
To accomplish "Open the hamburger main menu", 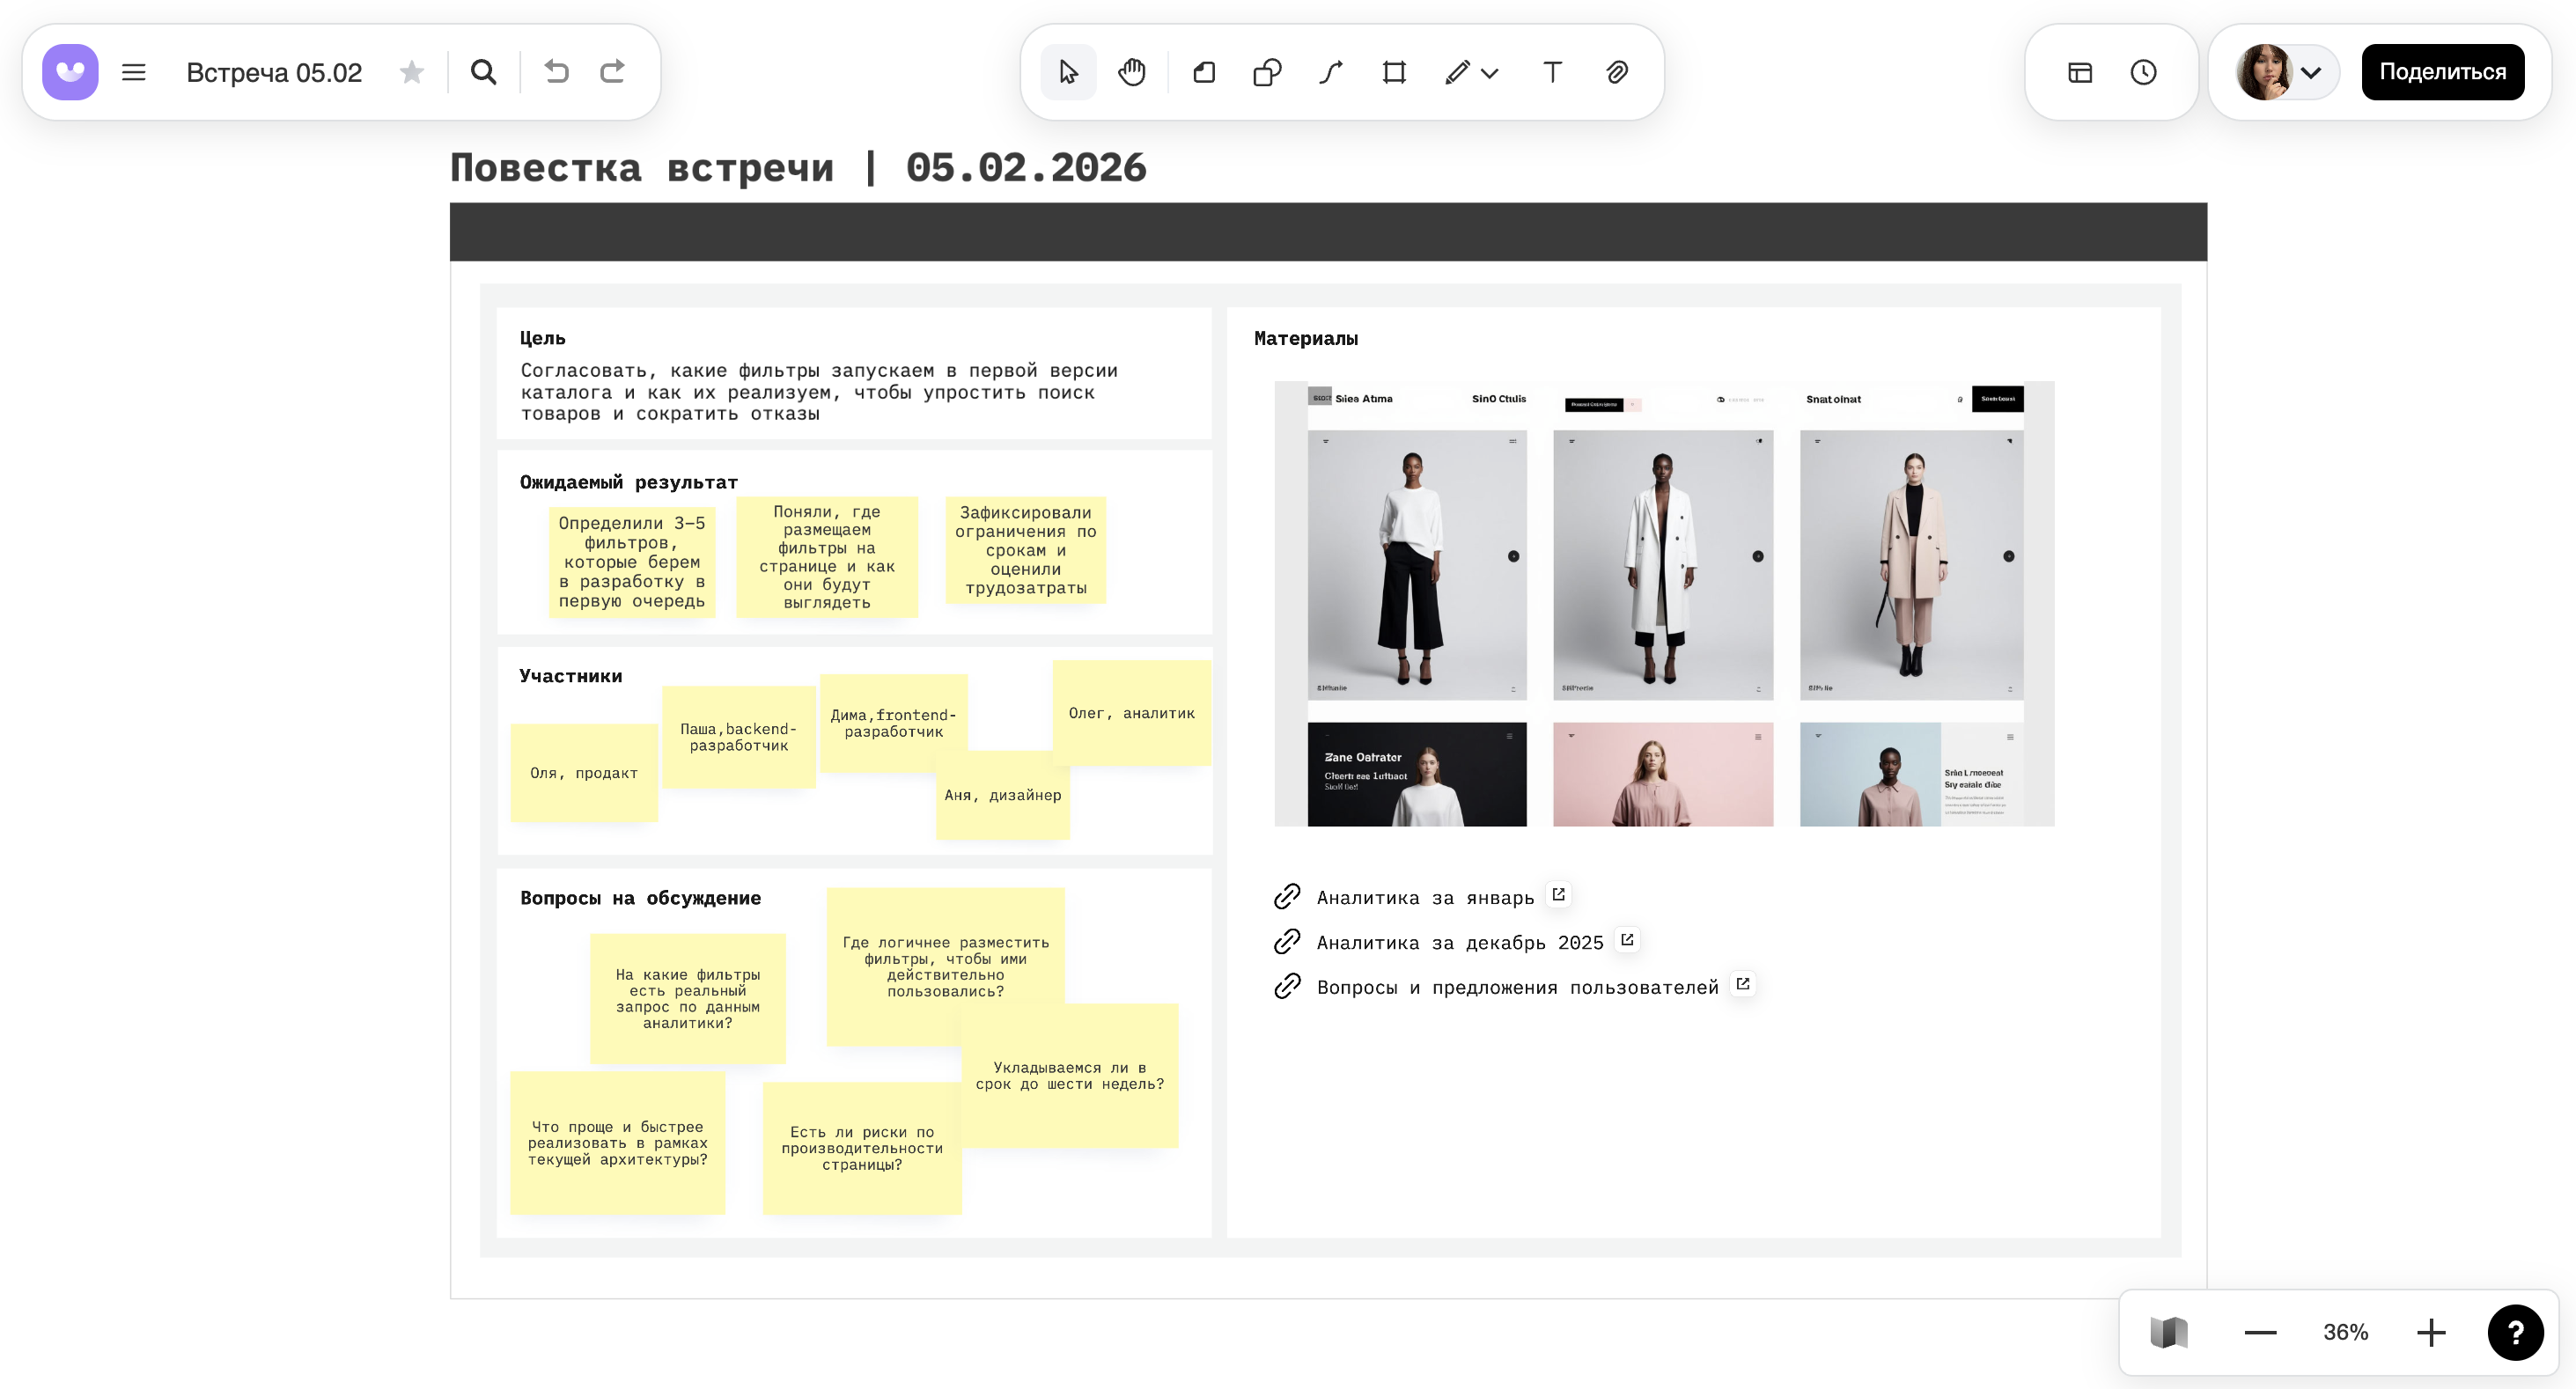I will (134, 72).
